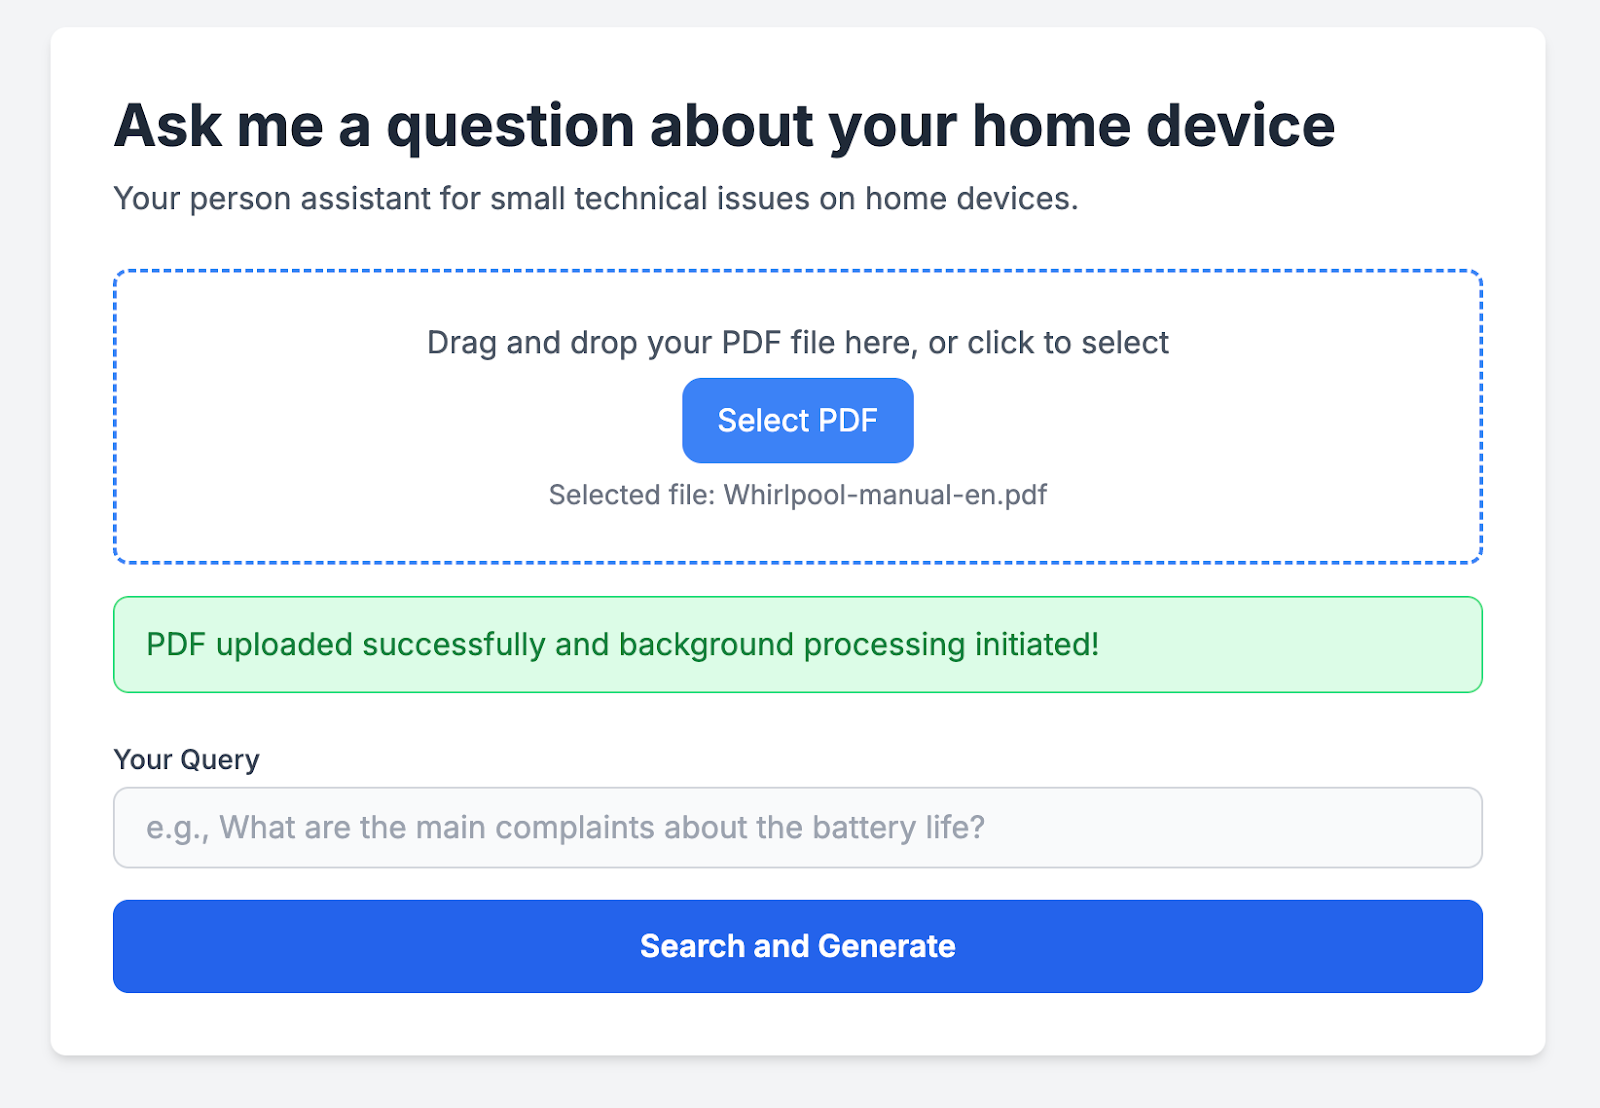Click the dashed blue drop zone border
Image resolution: width=1600 pixels, height=1108 pixels.
click(x=797, y=270)
